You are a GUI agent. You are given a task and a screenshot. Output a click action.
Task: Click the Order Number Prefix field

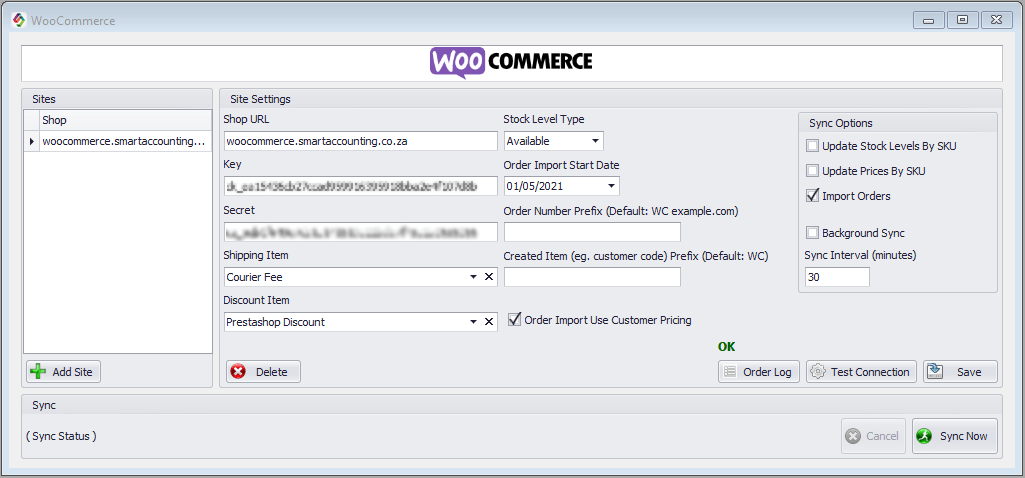coord(592,231)
